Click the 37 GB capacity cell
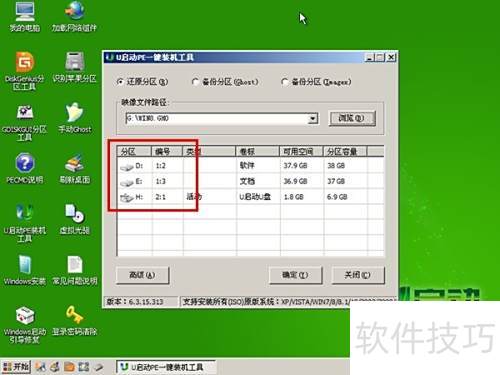 [336, 181]
